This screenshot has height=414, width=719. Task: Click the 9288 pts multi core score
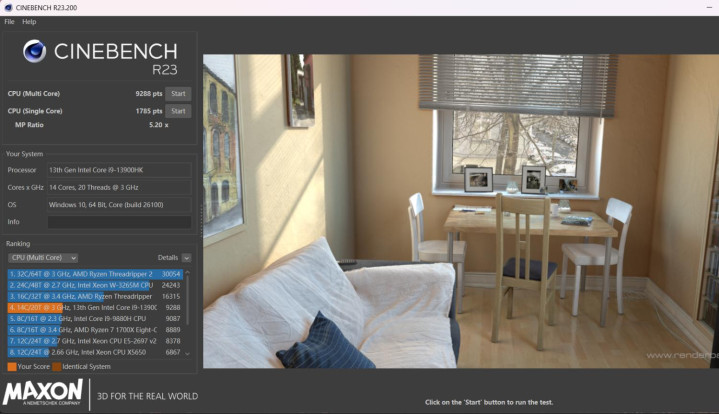149,94
